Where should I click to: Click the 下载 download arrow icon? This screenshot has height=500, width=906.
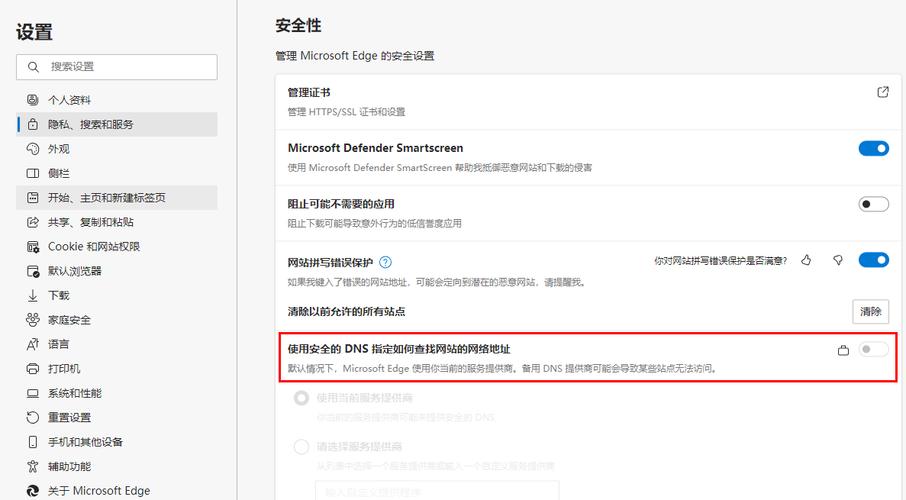[33, 295]
